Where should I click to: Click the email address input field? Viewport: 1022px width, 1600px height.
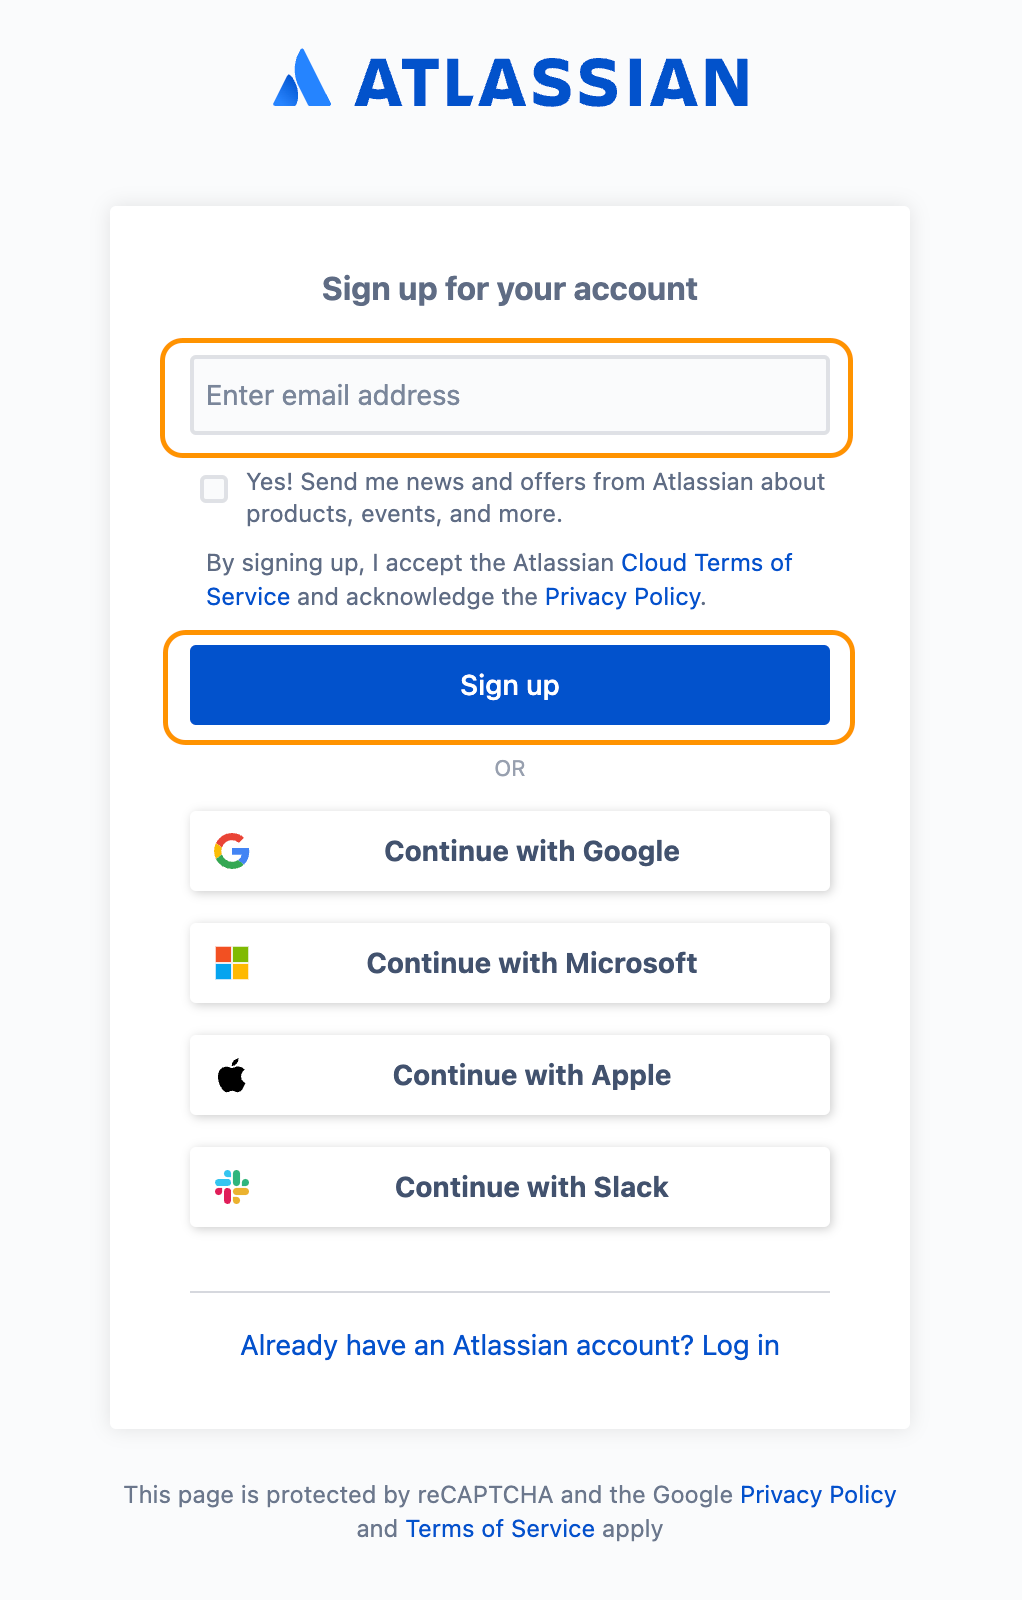pyautogui.click(x=509, y=396)
